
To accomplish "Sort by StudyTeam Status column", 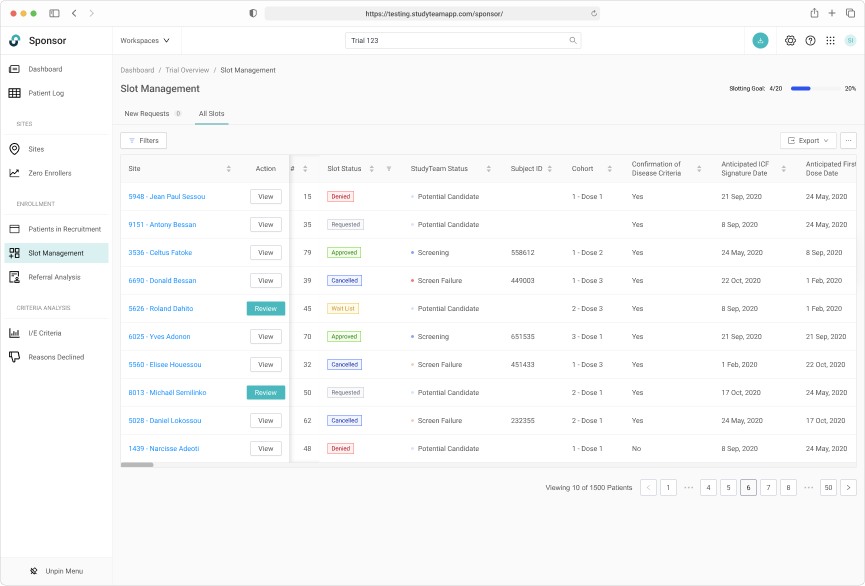I will coord(489,169).
